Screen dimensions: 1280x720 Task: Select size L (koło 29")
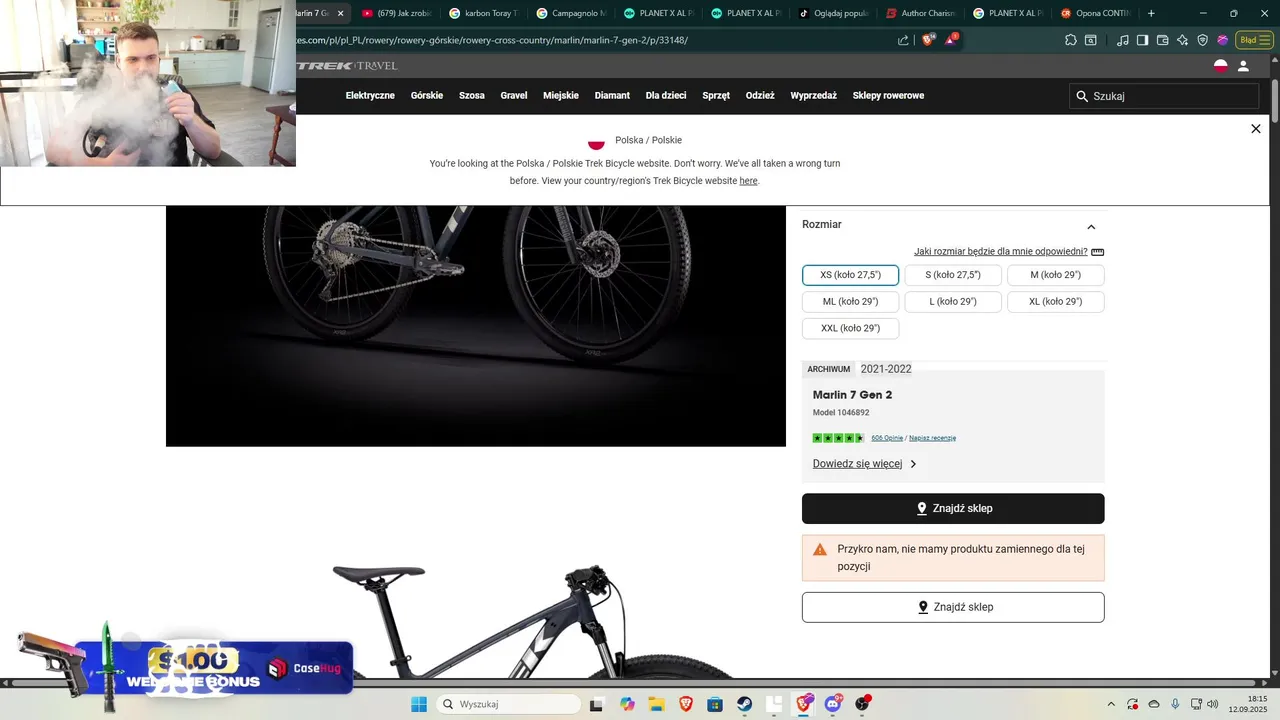pyautogui.click(x=953, y=302)
